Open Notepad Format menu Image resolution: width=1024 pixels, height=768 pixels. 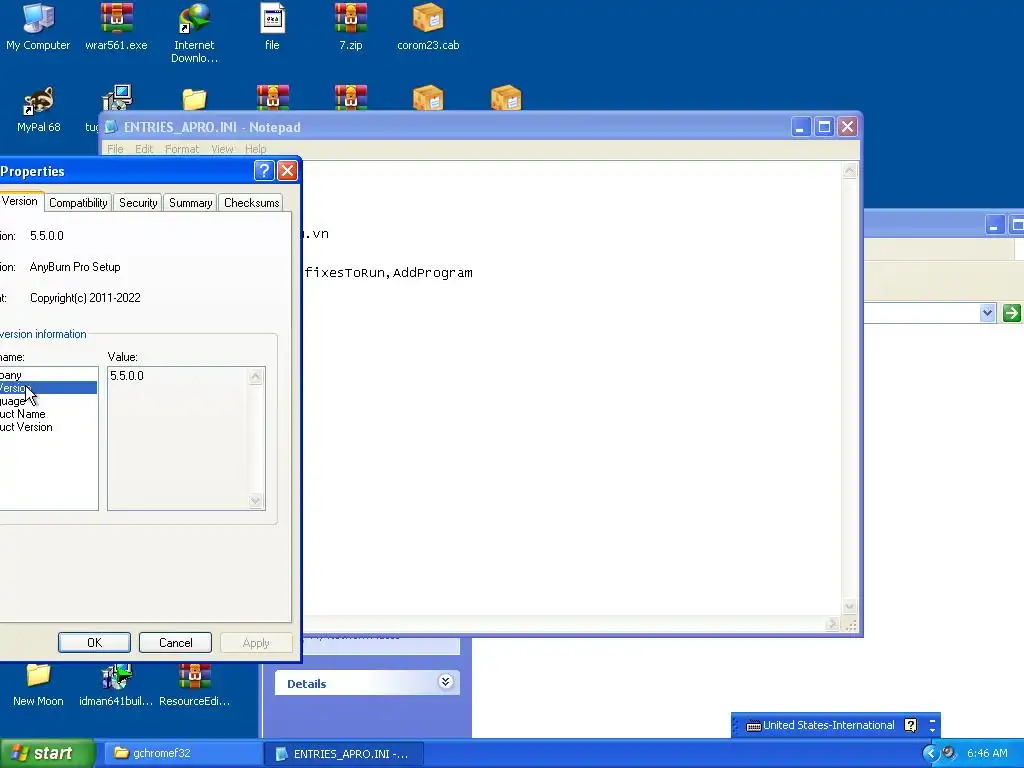182,149
